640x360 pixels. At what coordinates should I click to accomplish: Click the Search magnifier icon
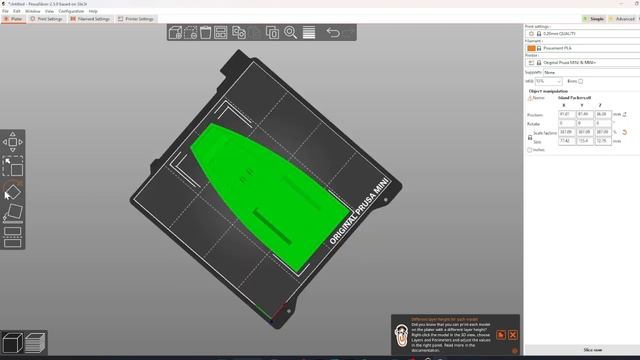(291, 33)
